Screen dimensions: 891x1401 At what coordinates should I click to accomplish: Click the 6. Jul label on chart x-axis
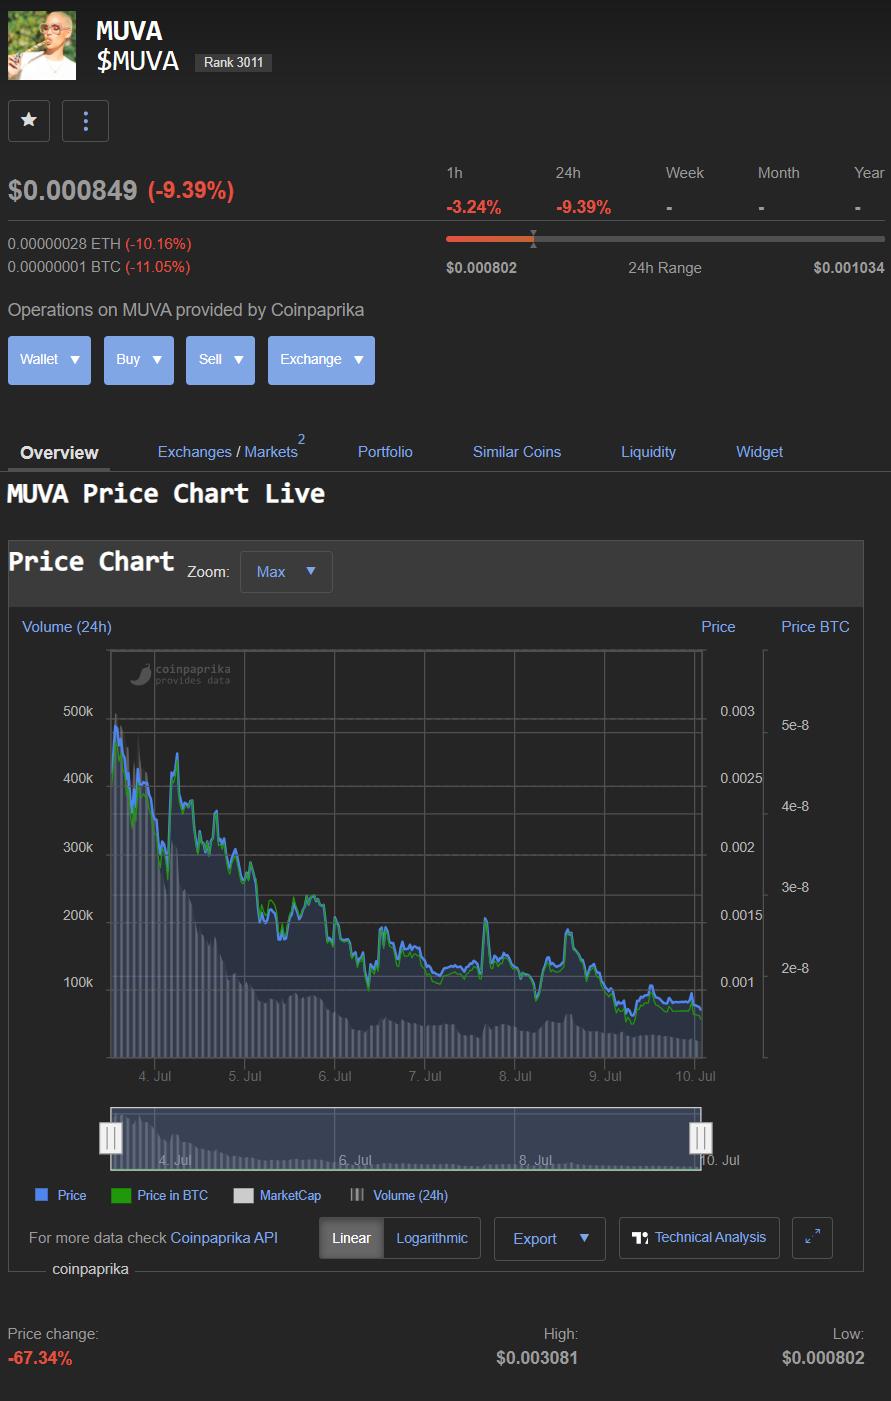(335, 1076)
